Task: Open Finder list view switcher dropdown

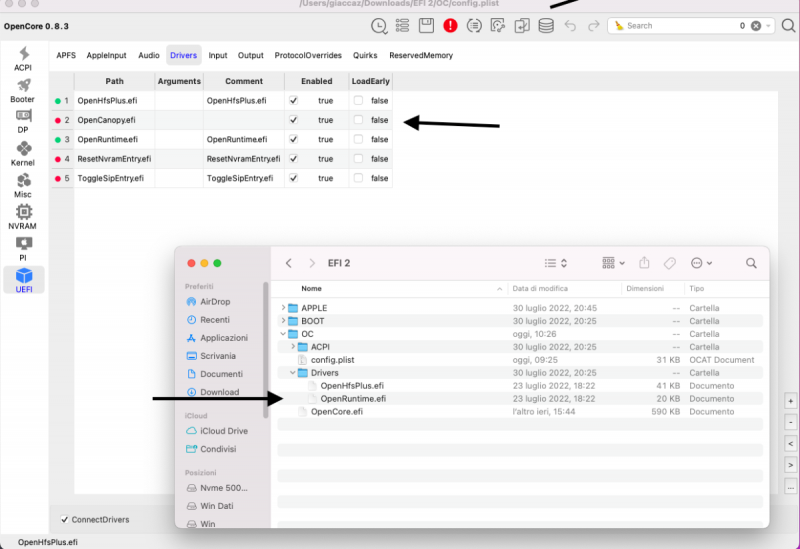Action: 556,263
